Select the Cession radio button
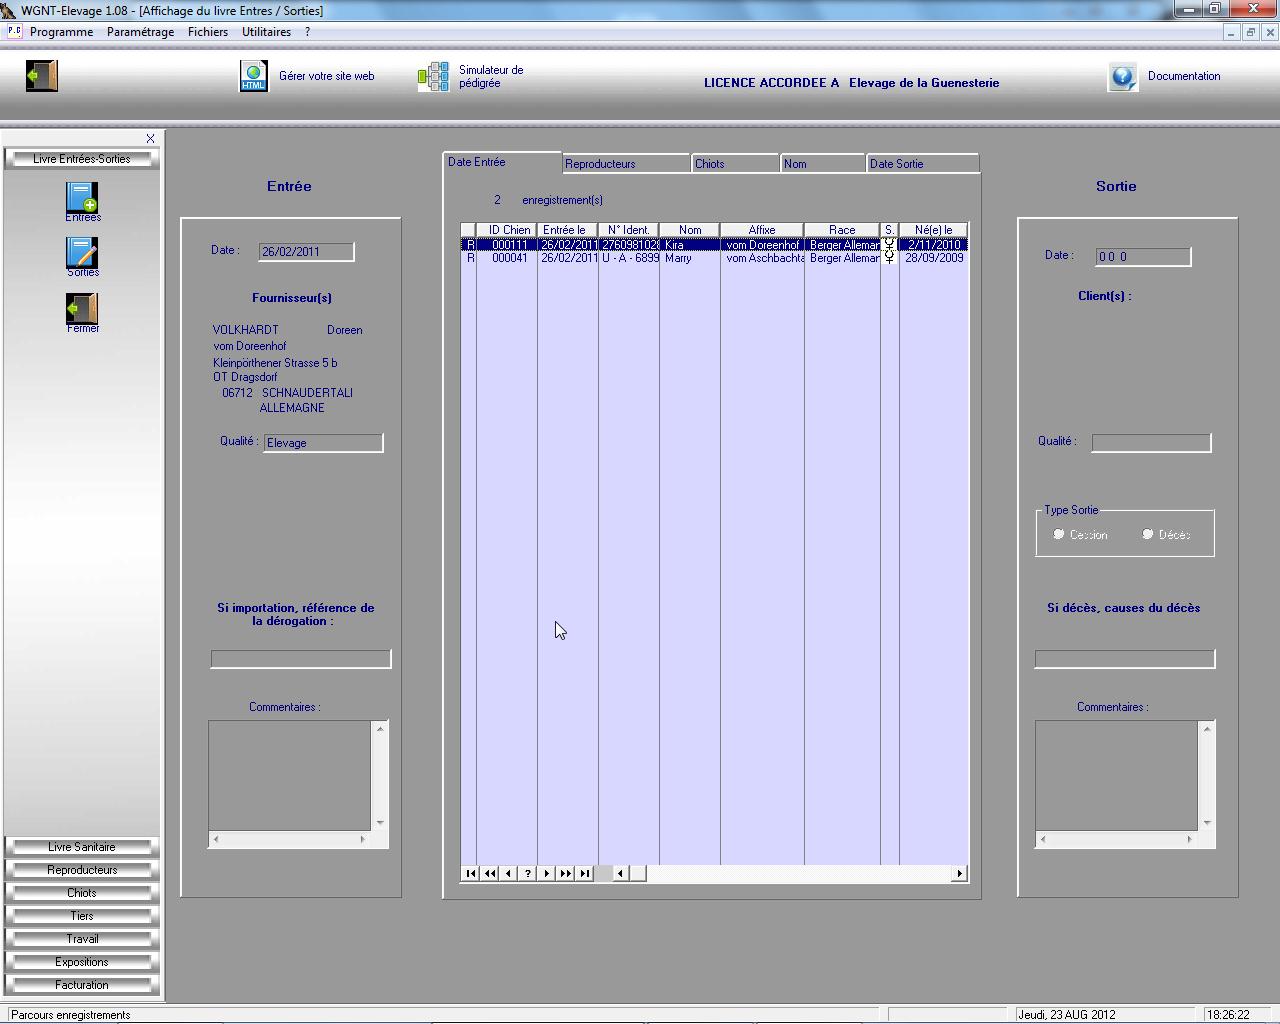 pos(1059,534)
